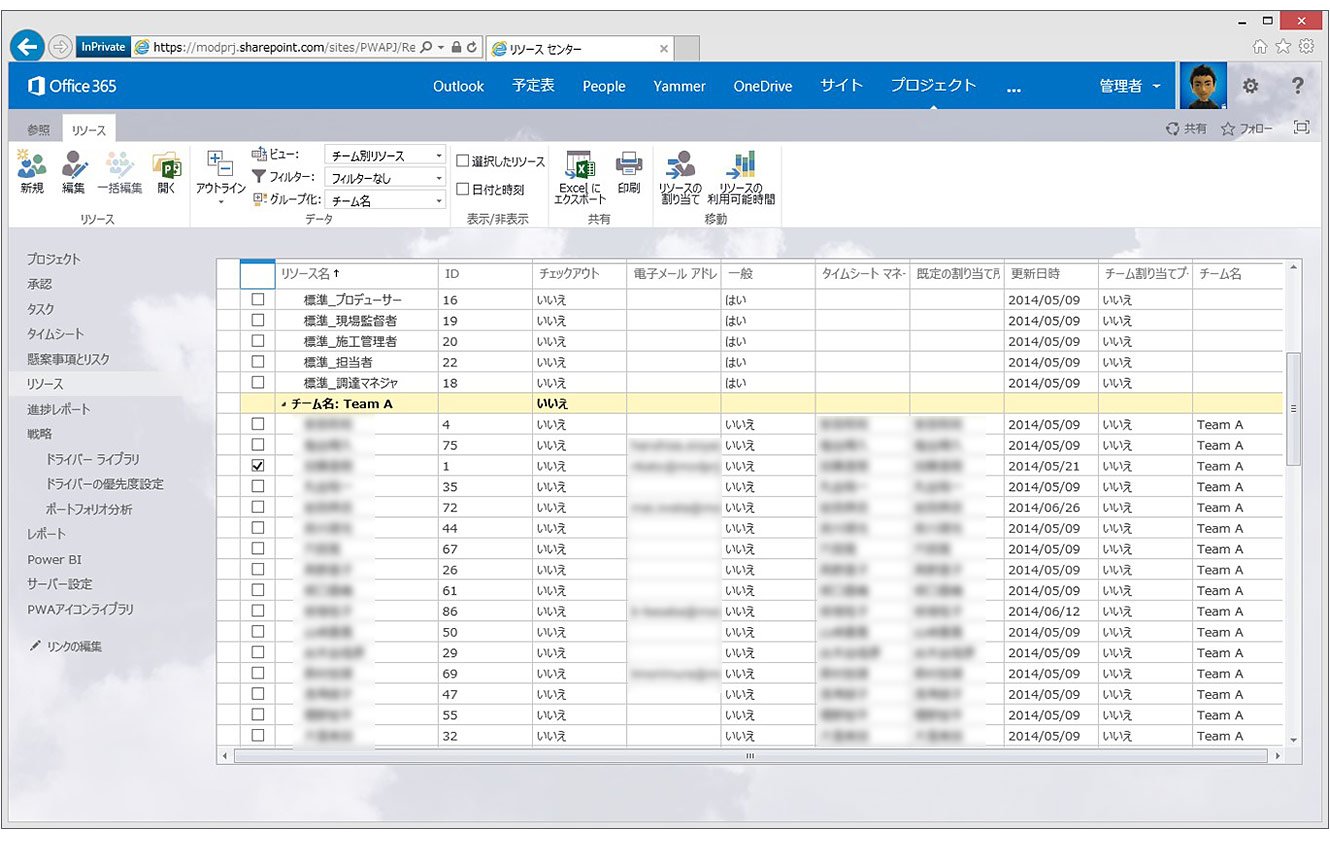Open サーバー設定 sidebar link

coord(59,584)
